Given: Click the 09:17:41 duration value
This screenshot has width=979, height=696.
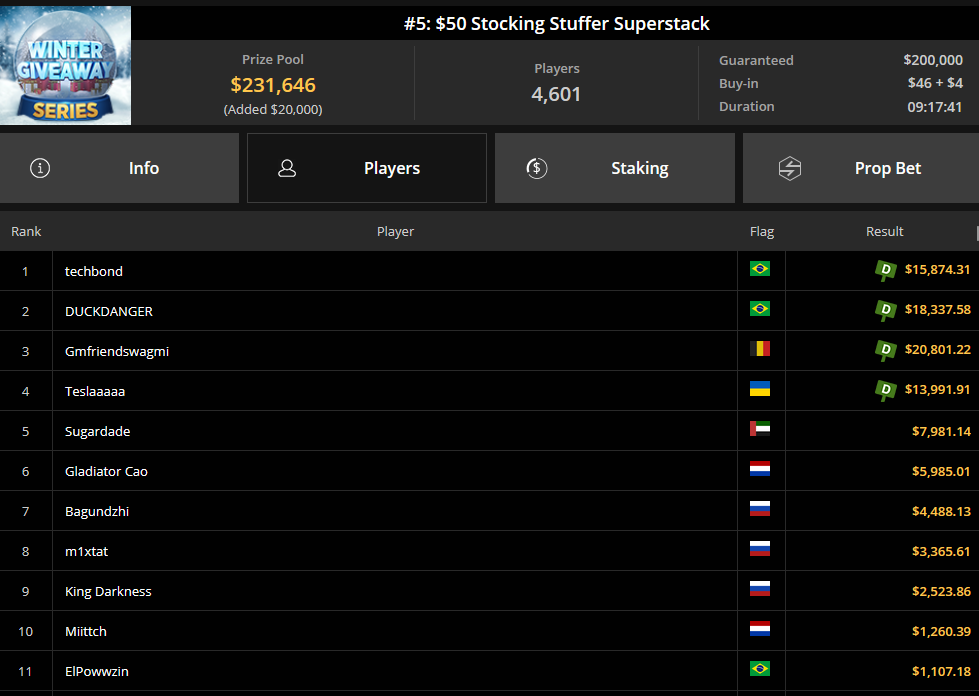Looking at the screenshot, I should point(935,107).
